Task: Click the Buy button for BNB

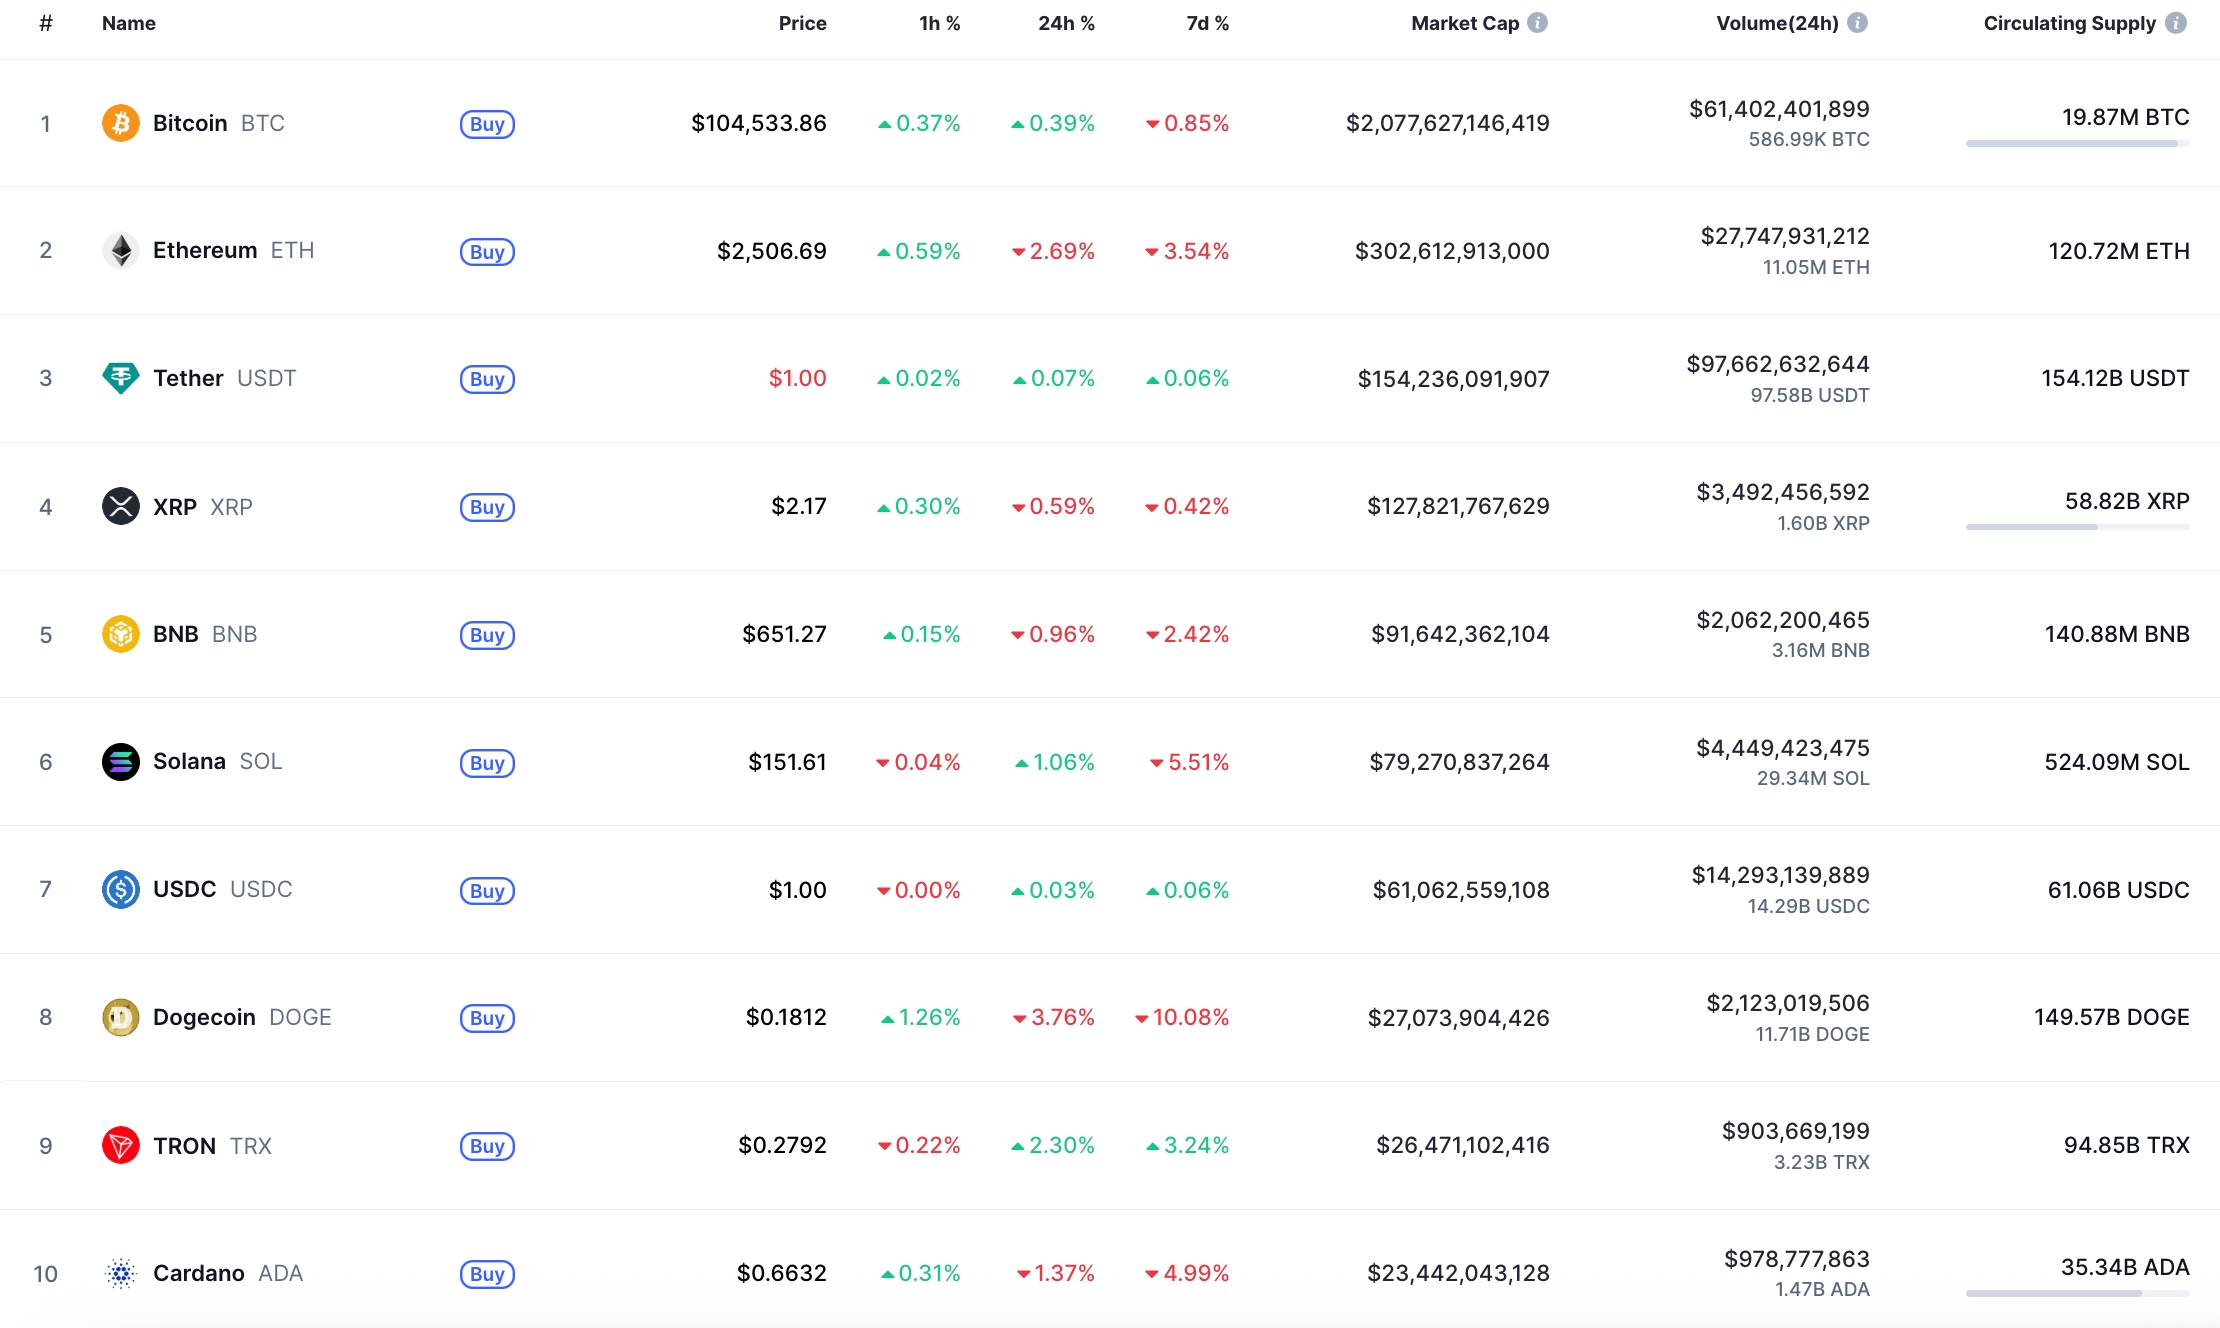Action: point(487,635)
